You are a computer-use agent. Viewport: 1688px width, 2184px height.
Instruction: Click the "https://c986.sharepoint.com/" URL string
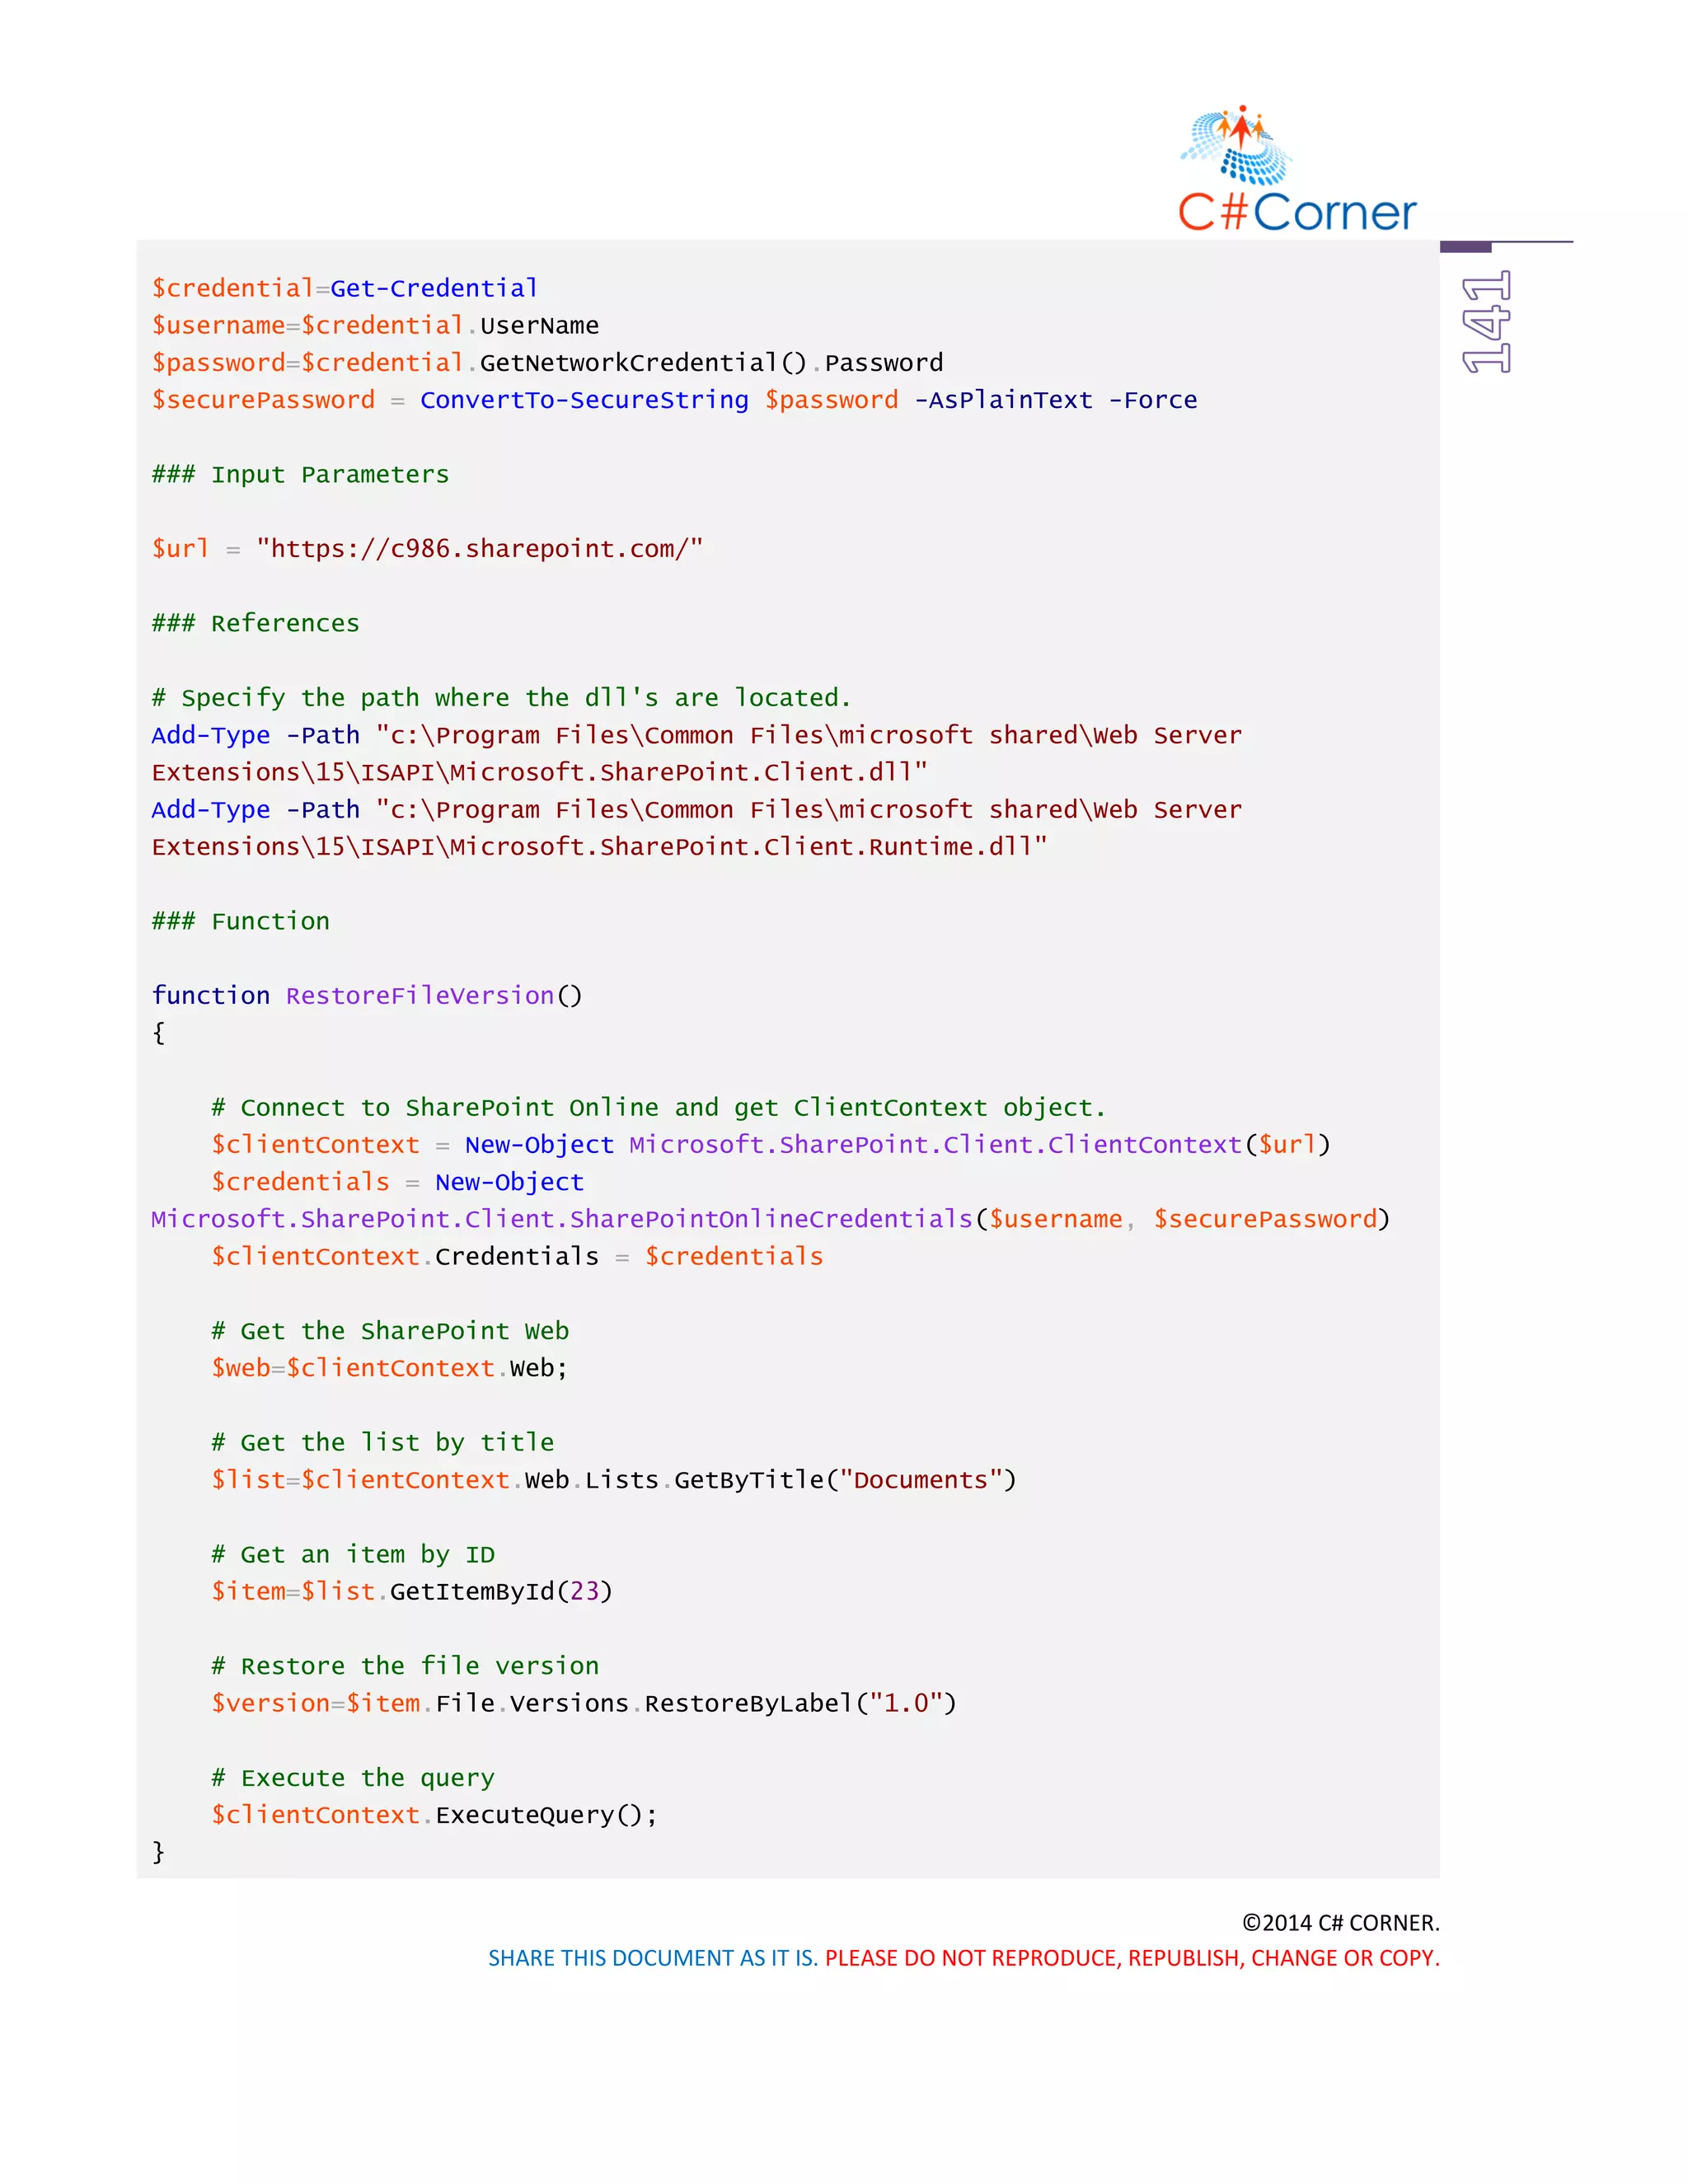point(480,549)
